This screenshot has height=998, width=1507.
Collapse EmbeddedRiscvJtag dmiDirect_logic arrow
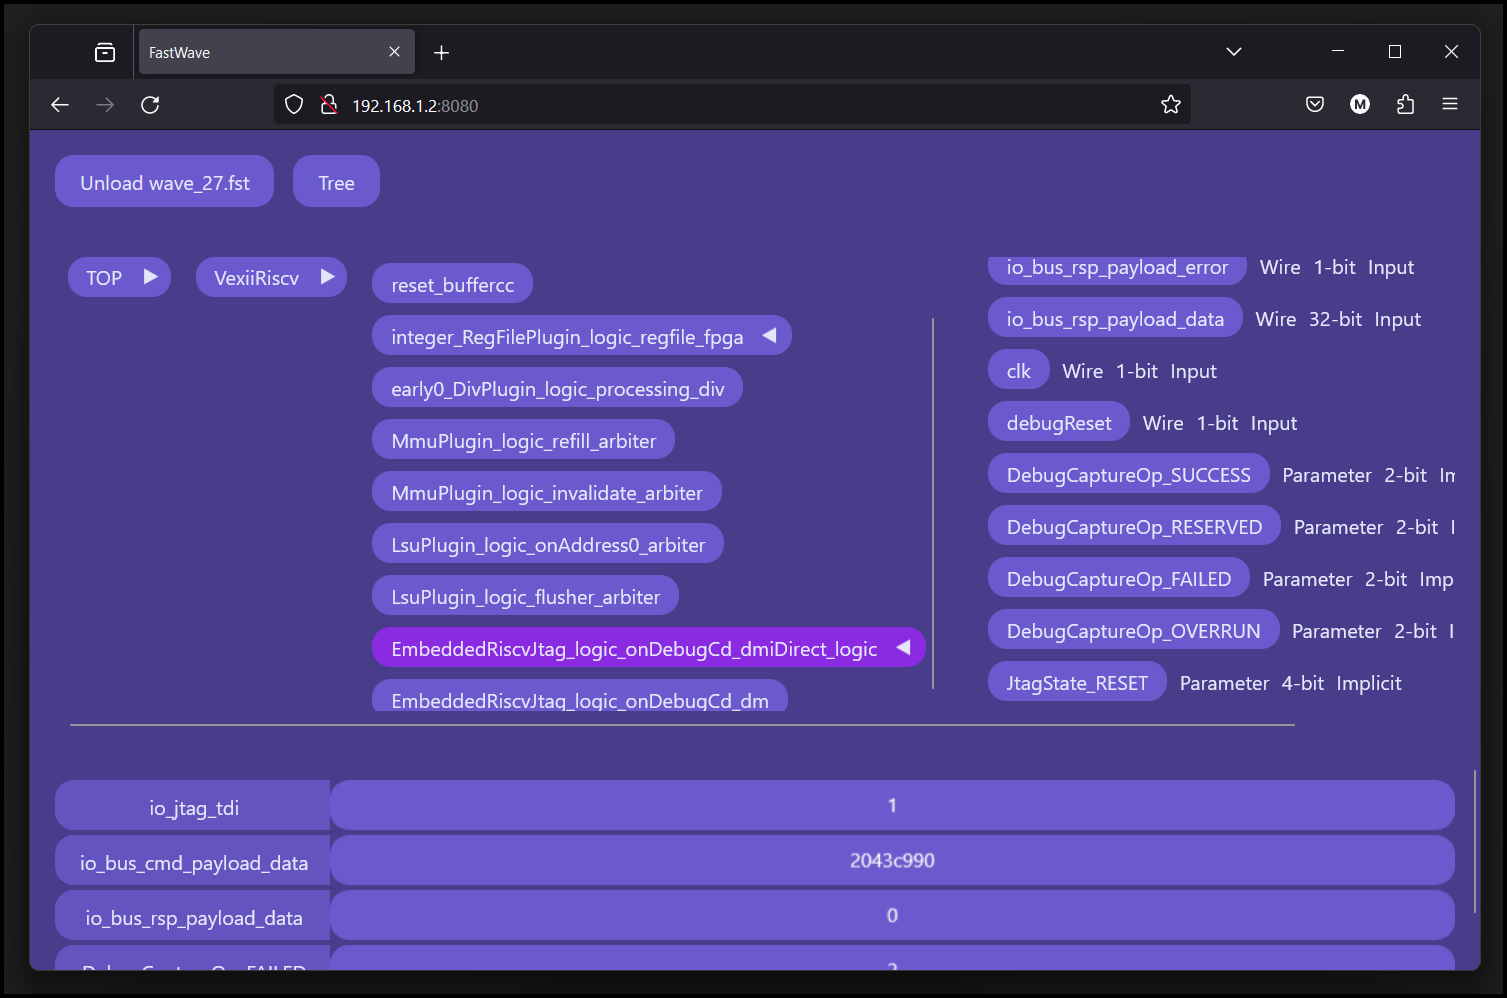[904, 648]
